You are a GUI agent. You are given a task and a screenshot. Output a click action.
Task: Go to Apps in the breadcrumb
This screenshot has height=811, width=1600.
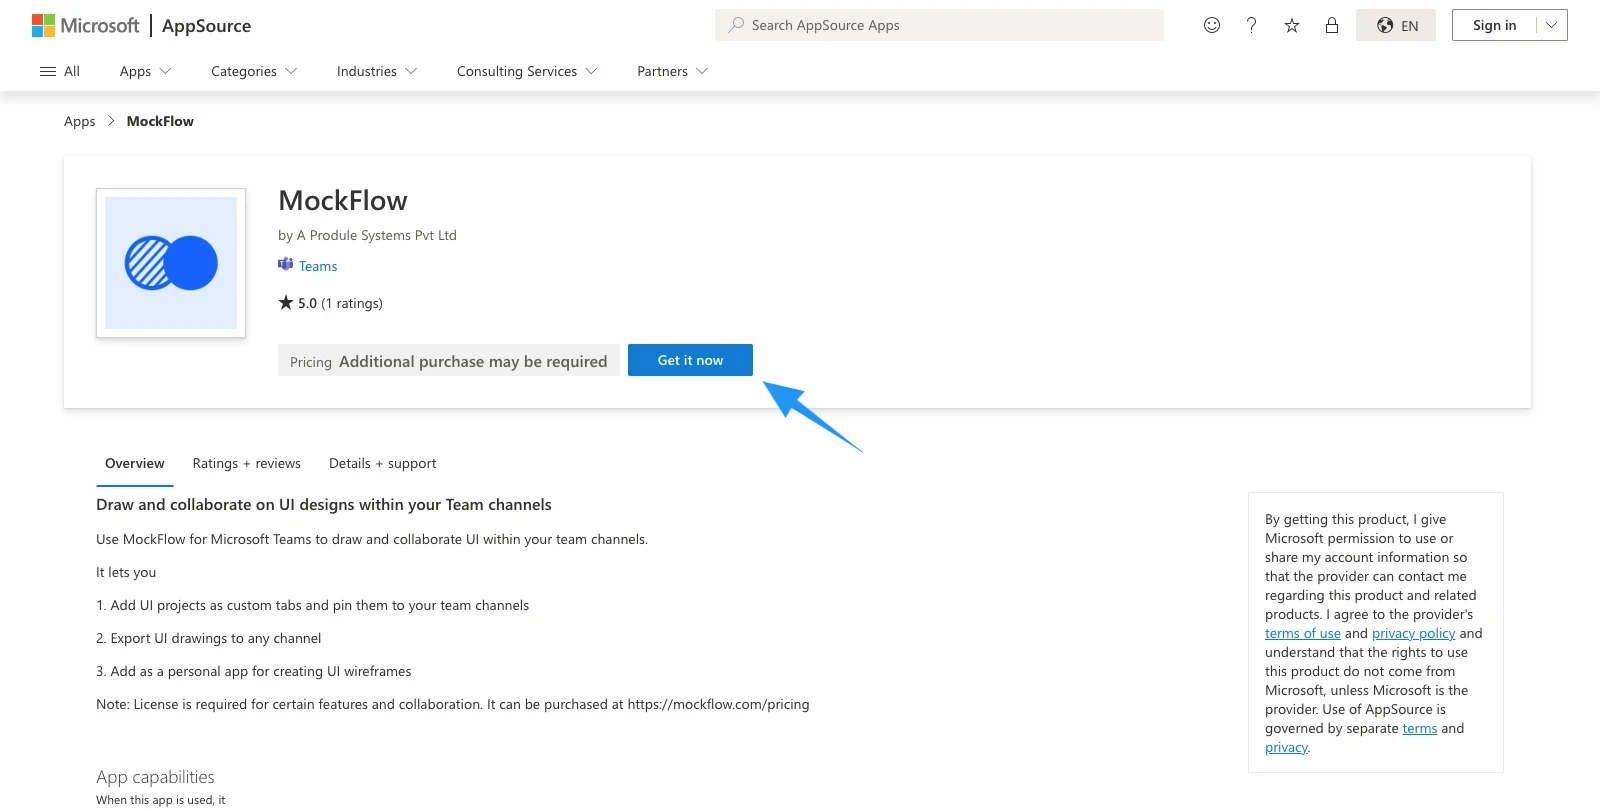tap(80, 121)
